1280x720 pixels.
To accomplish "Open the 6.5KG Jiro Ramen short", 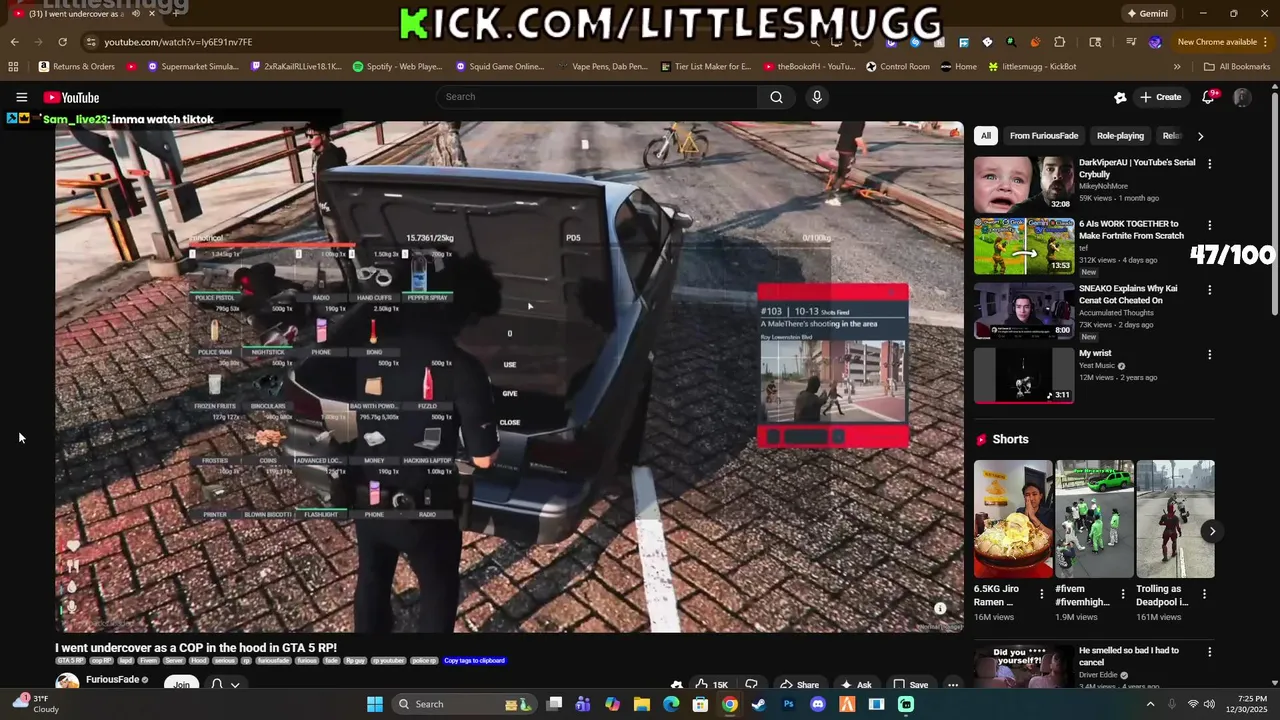I will 1013,519.
